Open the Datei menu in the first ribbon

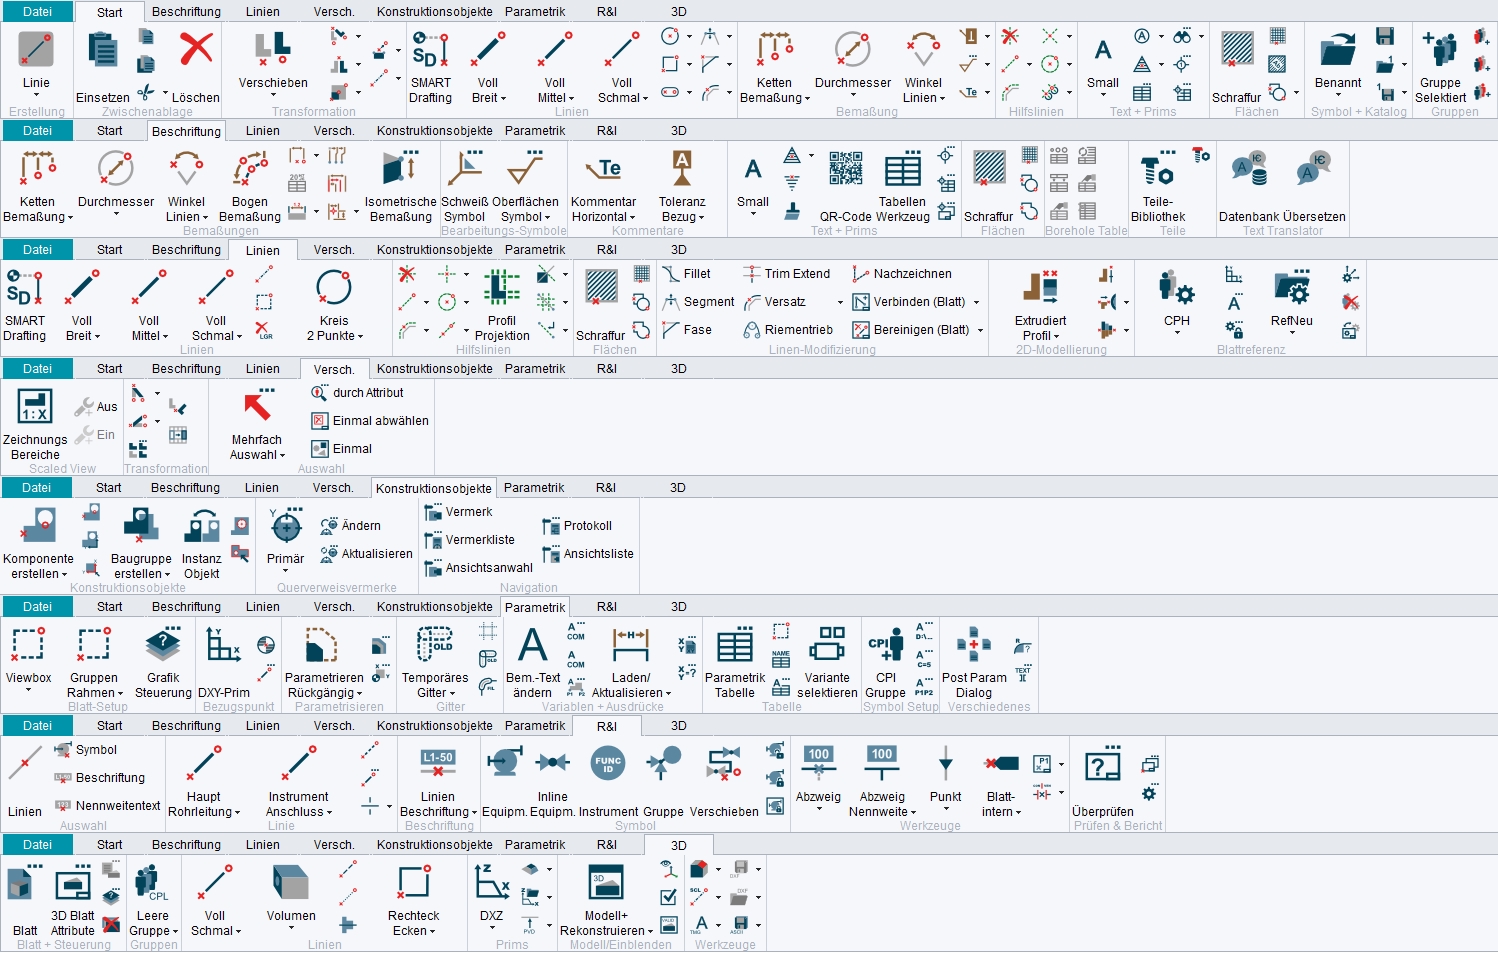tap(37, 12)
